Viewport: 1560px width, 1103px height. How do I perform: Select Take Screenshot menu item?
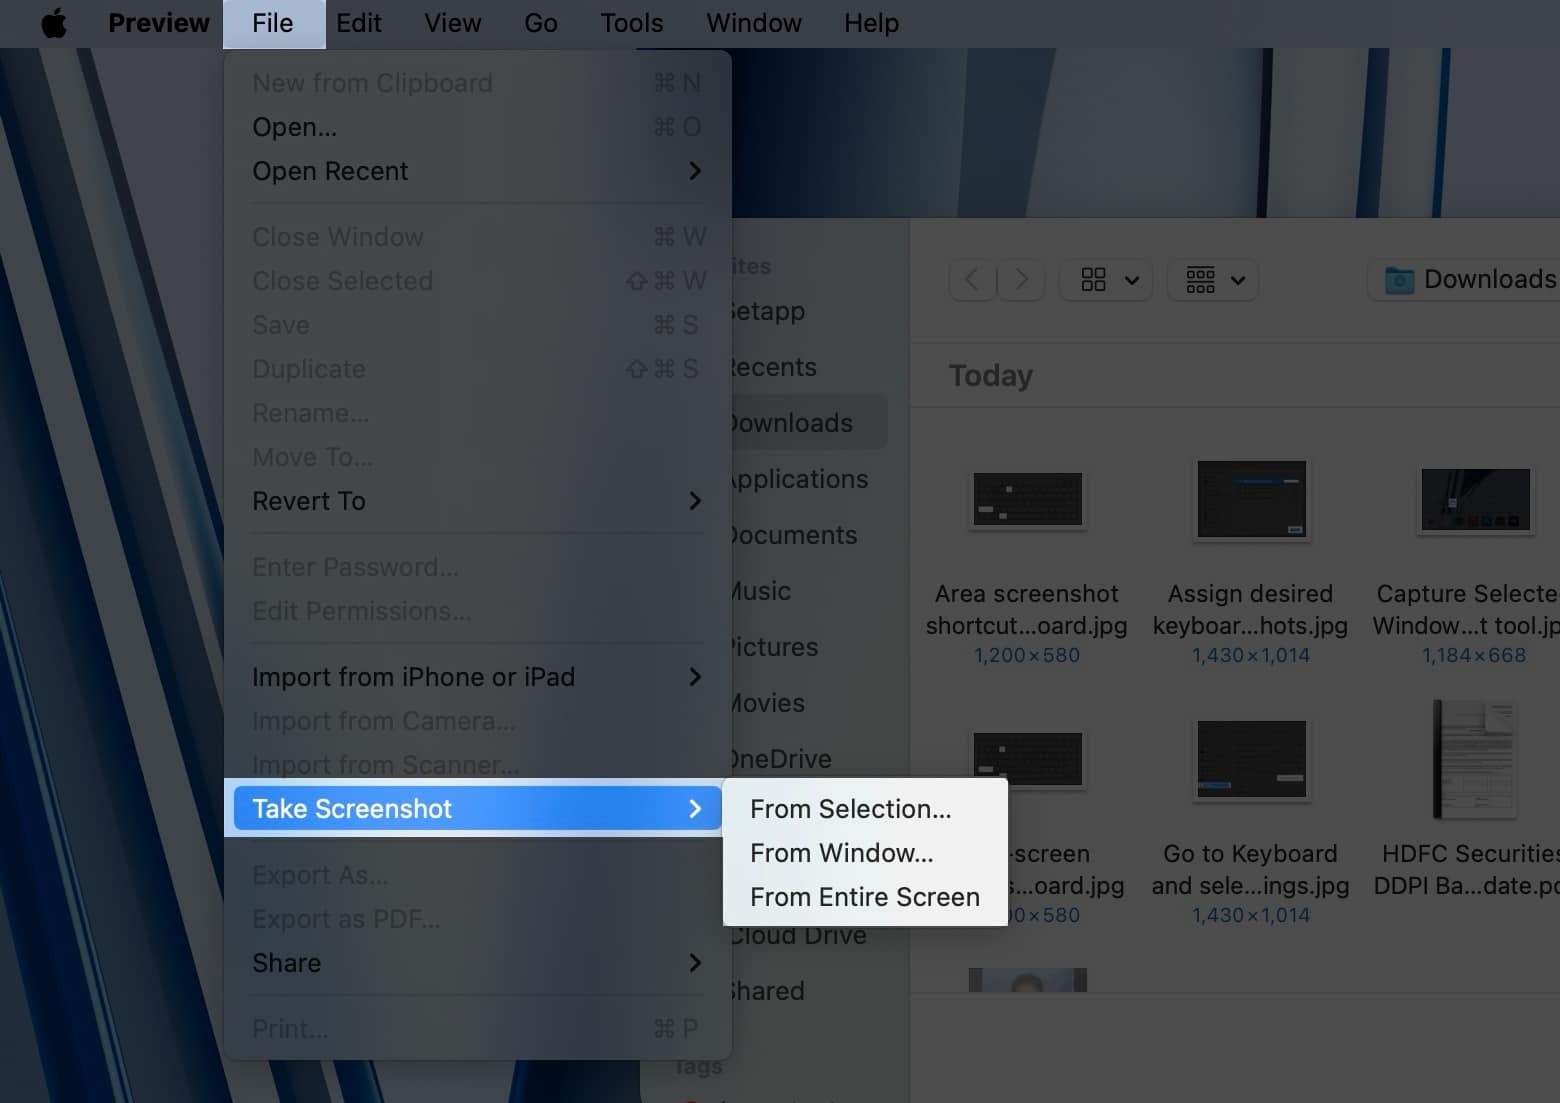477,809
